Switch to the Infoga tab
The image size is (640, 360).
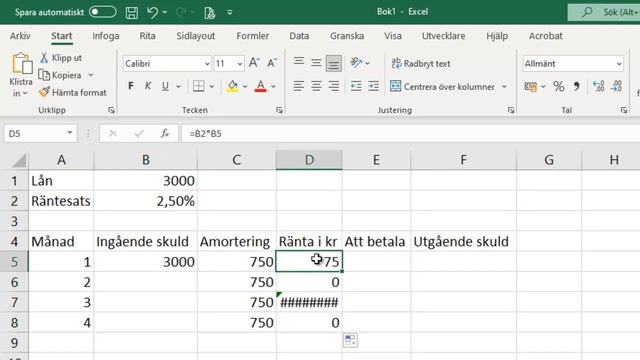[106, 36]
